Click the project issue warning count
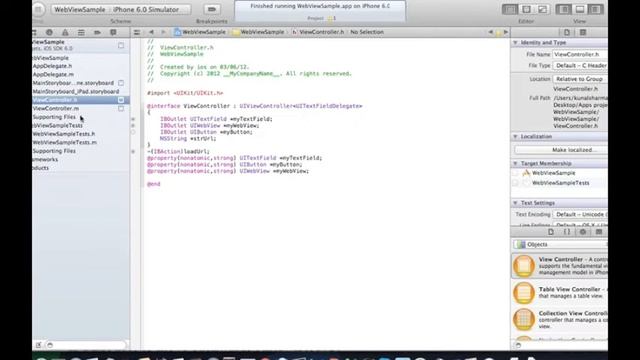Image resolution: width=640 pixels, height=360 pixels. point(331,18)
